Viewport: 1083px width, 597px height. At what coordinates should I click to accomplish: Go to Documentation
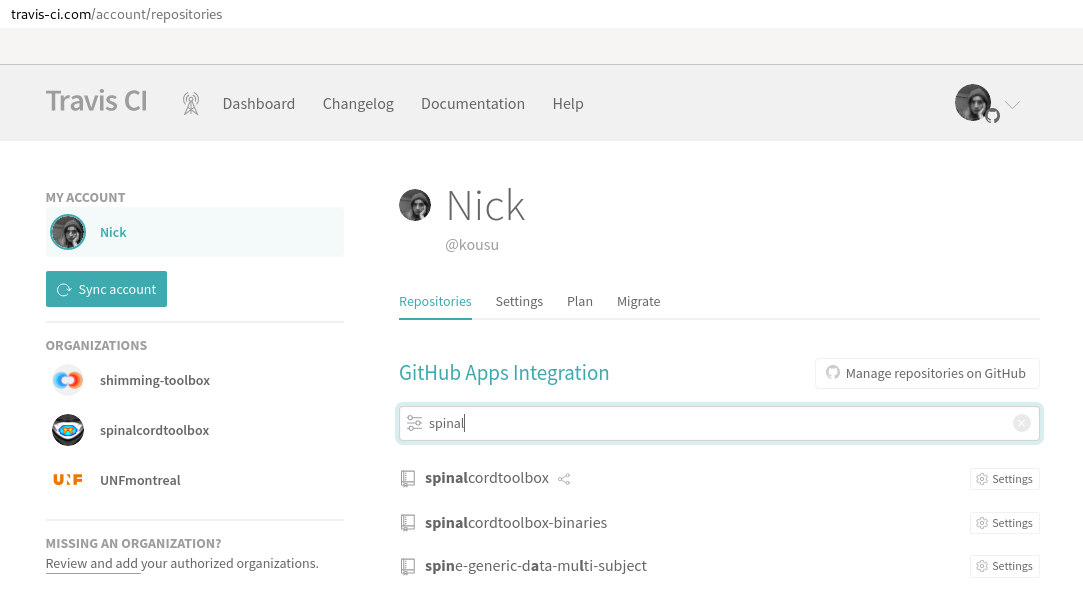(x=472, y=104)
